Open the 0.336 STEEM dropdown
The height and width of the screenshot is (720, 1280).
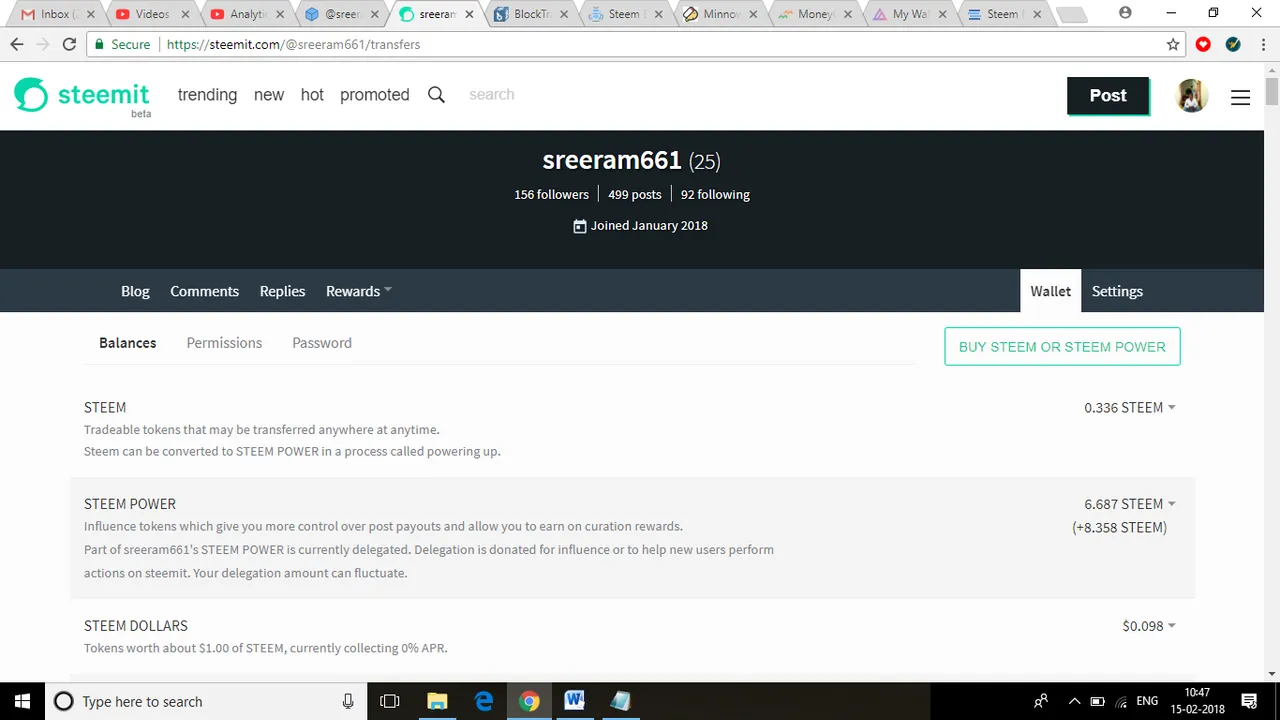tap(1130, 407)
